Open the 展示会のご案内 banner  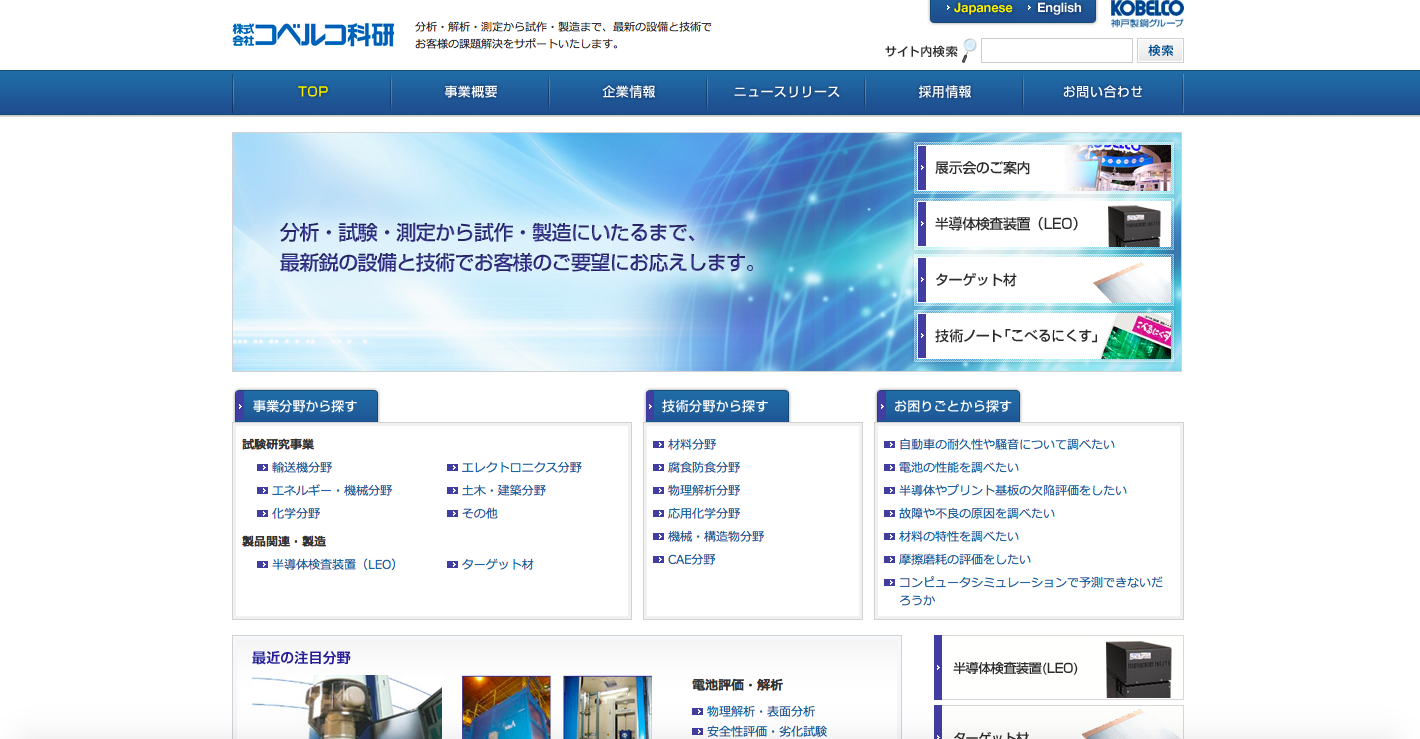point(1044,168)
